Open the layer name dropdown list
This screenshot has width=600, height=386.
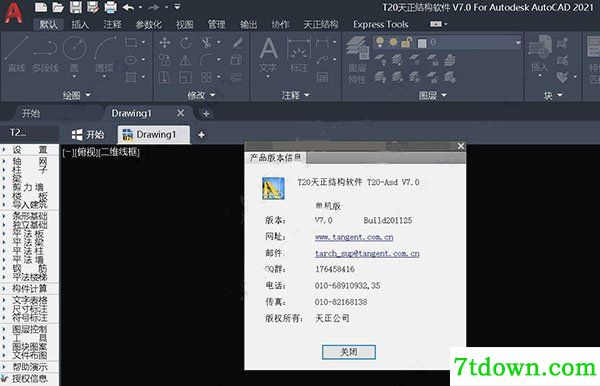click(518, 42)
